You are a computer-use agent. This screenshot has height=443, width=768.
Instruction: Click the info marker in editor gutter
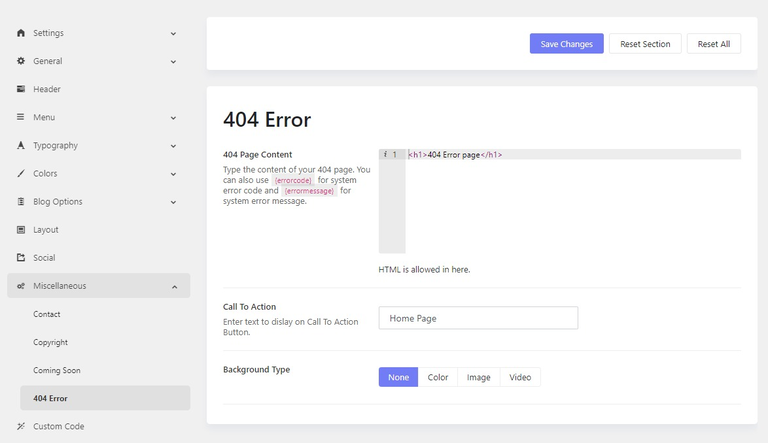[x=385, y=154]
